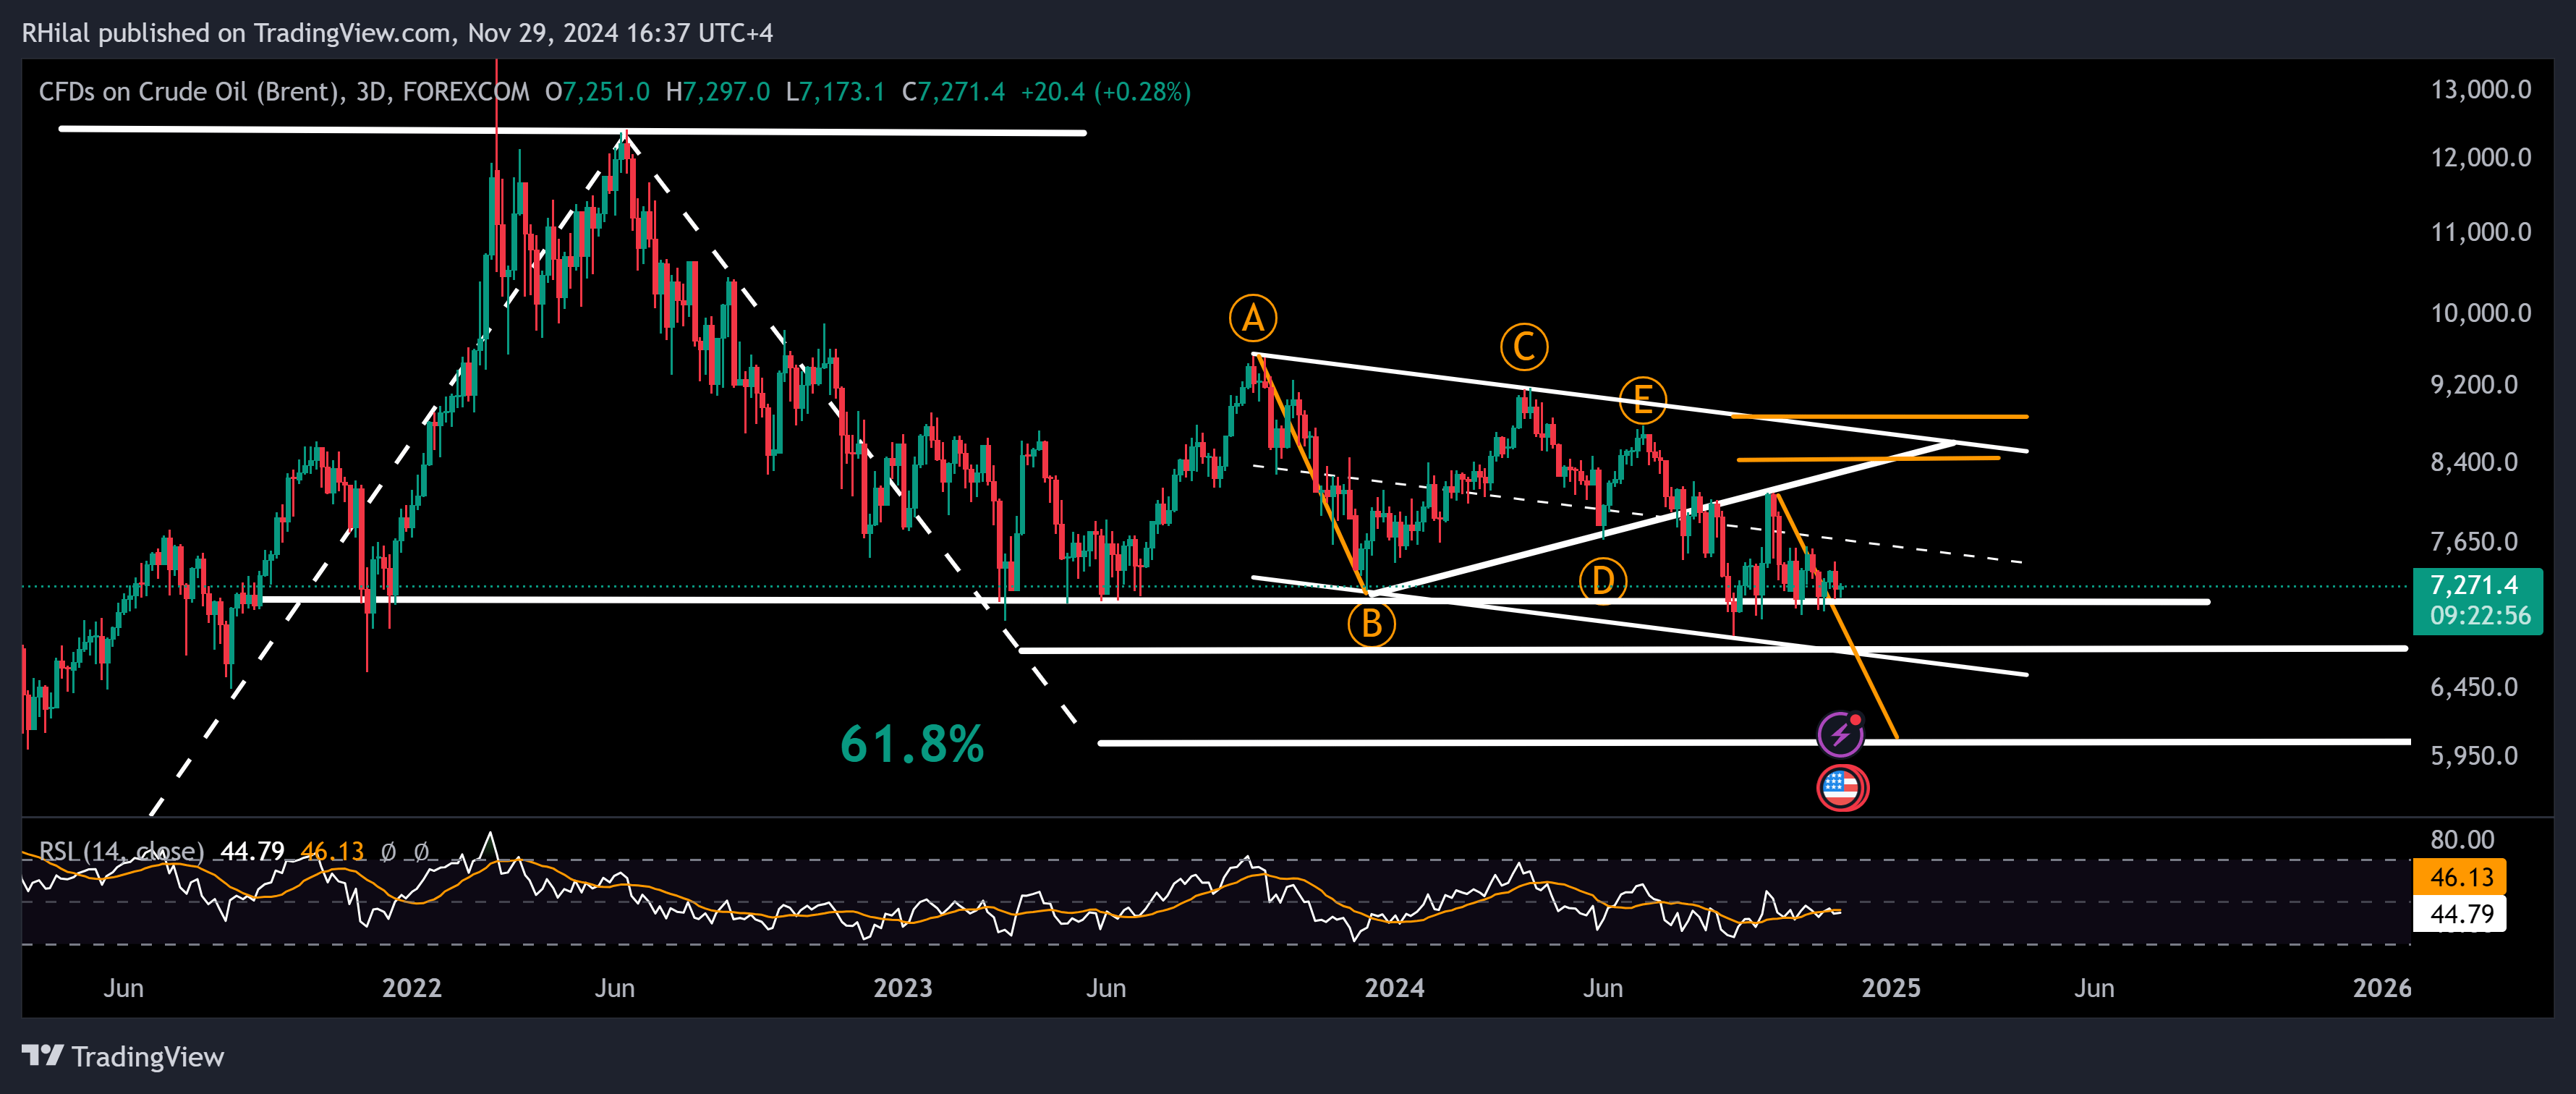Click the 61.8% retracement label
The width and height of the screenshot is (2576, 1094).
(x=912, y=745)
